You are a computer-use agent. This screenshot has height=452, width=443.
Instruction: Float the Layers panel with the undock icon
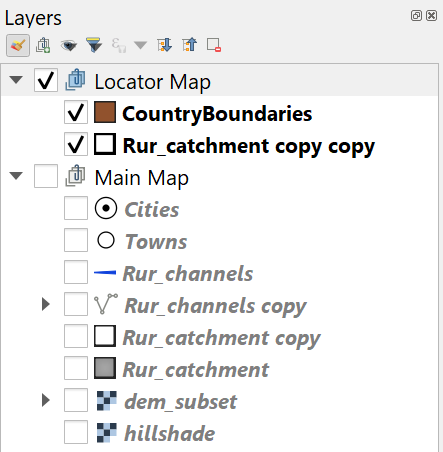coord(416,16)
